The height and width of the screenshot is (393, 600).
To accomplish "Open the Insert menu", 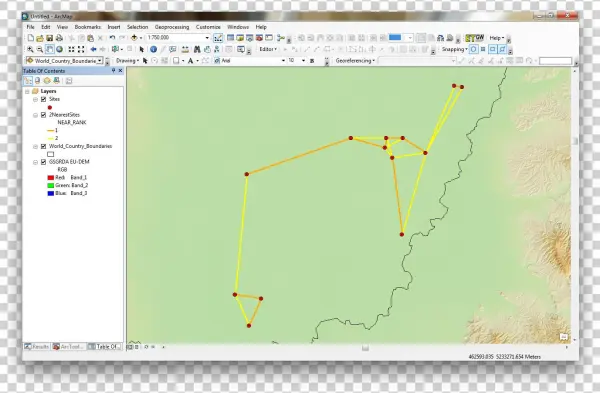I will click(114, 27).
